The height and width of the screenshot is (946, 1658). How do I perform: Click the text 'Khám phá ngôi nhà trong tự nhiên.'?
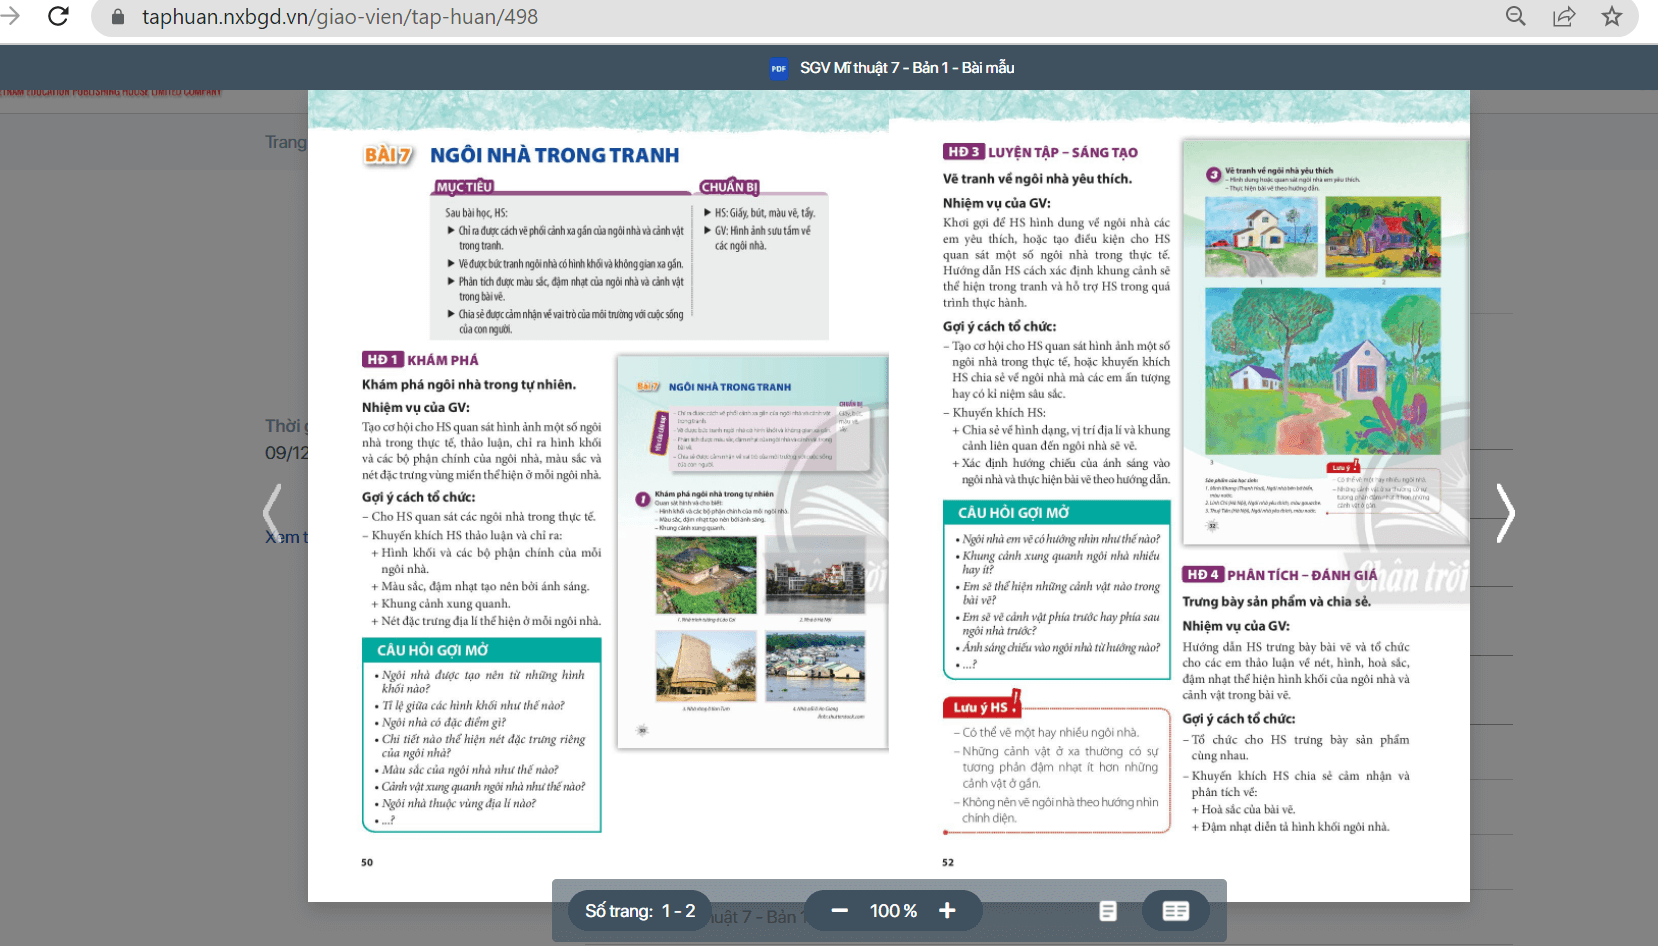(x=469, y=385)
